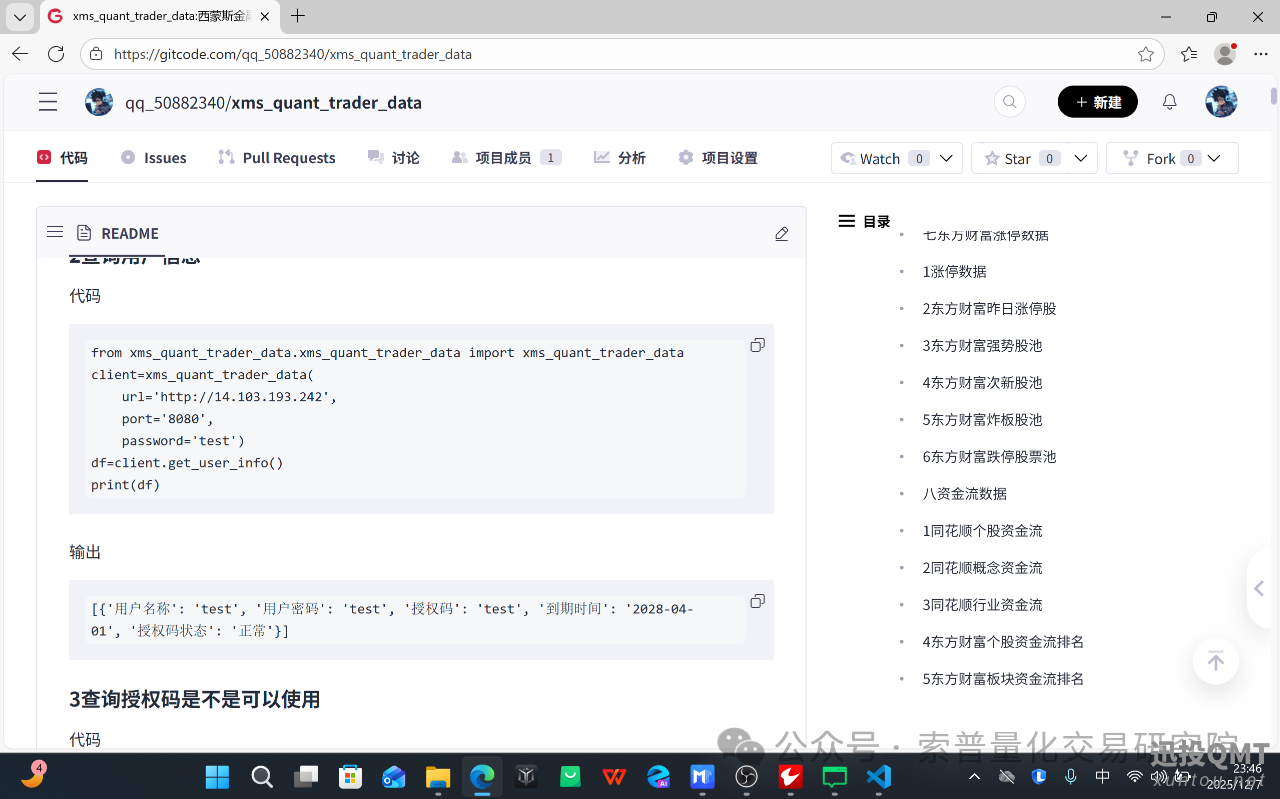
Task: Click the hamburger icon beside README title
Action: pyautogui.click(x=55, y=231)
